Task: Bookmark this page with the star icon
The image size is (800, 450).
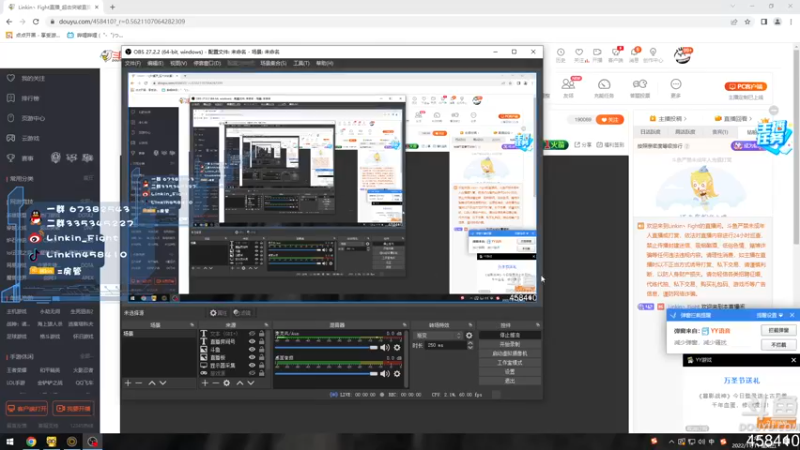Action: point(747,21)
